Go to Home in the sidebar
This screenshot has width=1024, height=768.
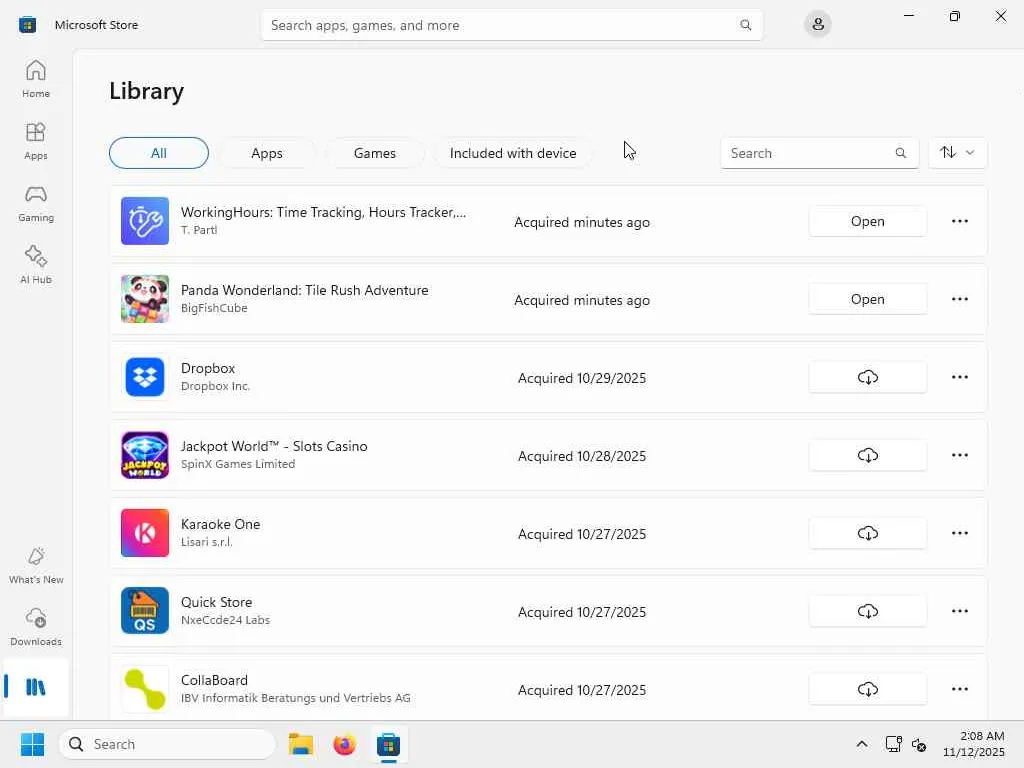click(x=36, y=79)
